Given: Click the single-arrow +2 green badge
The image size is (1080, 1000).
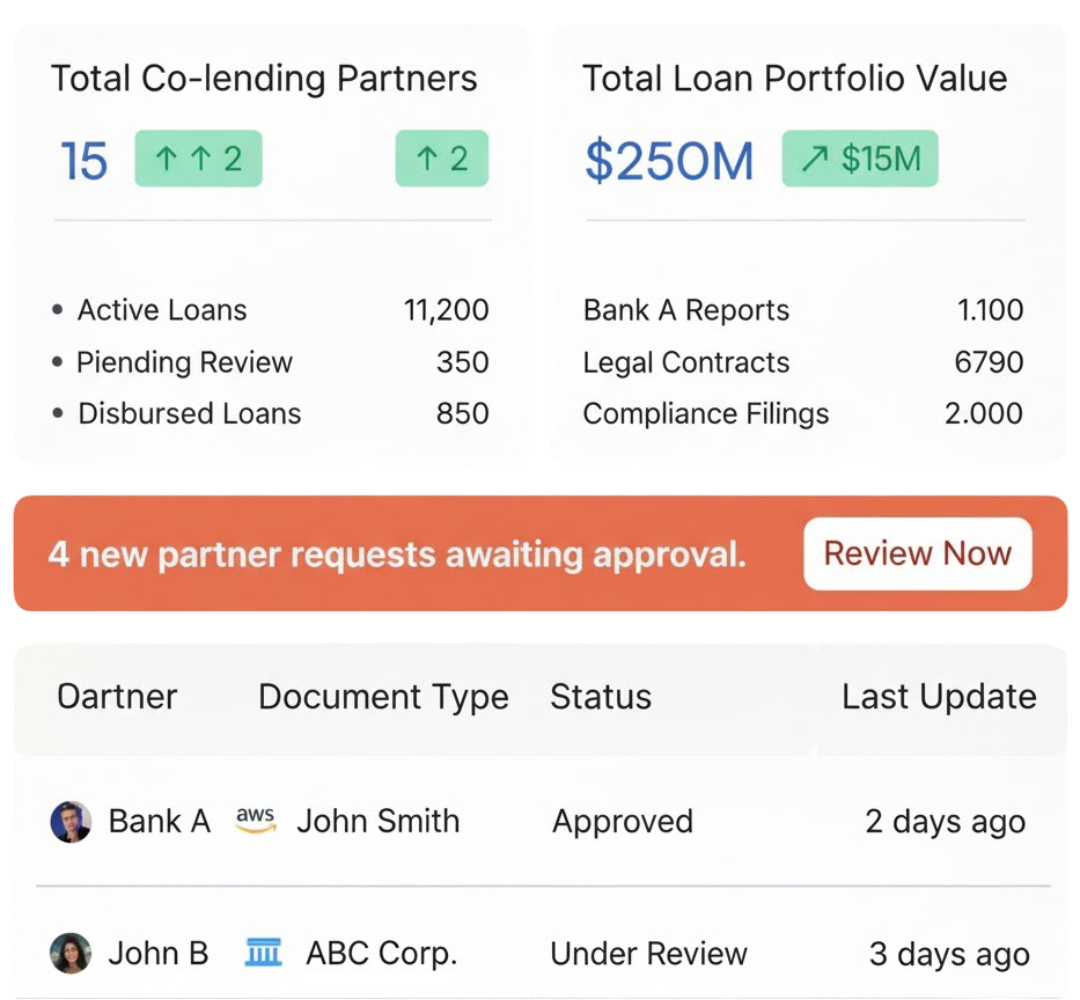Looking at the screenshot, I should pos(442,159).
